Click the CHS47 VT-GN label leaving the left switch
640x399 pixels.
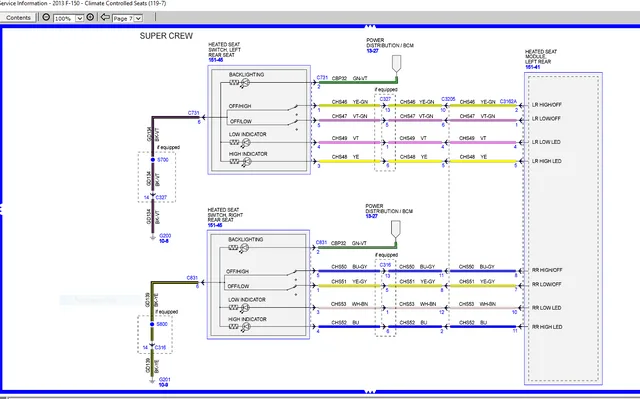349,116
